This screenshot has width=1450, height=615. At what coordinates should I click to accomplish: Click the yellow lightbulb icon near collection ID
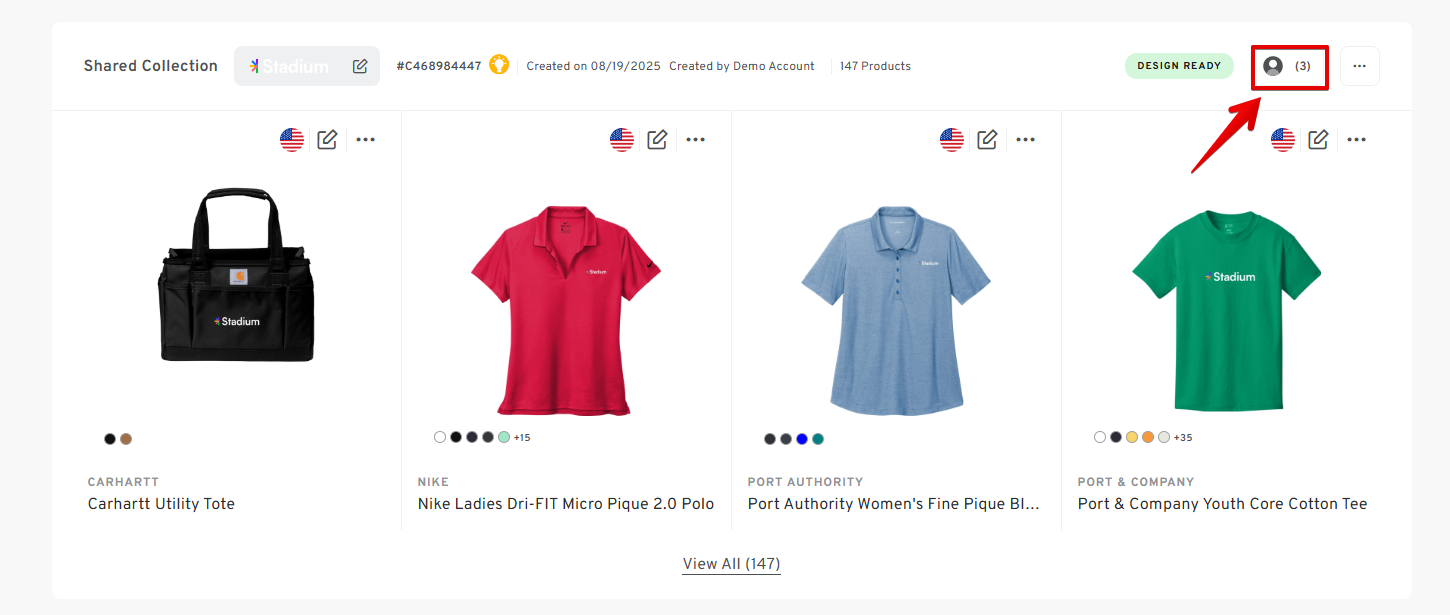(499, 65)
